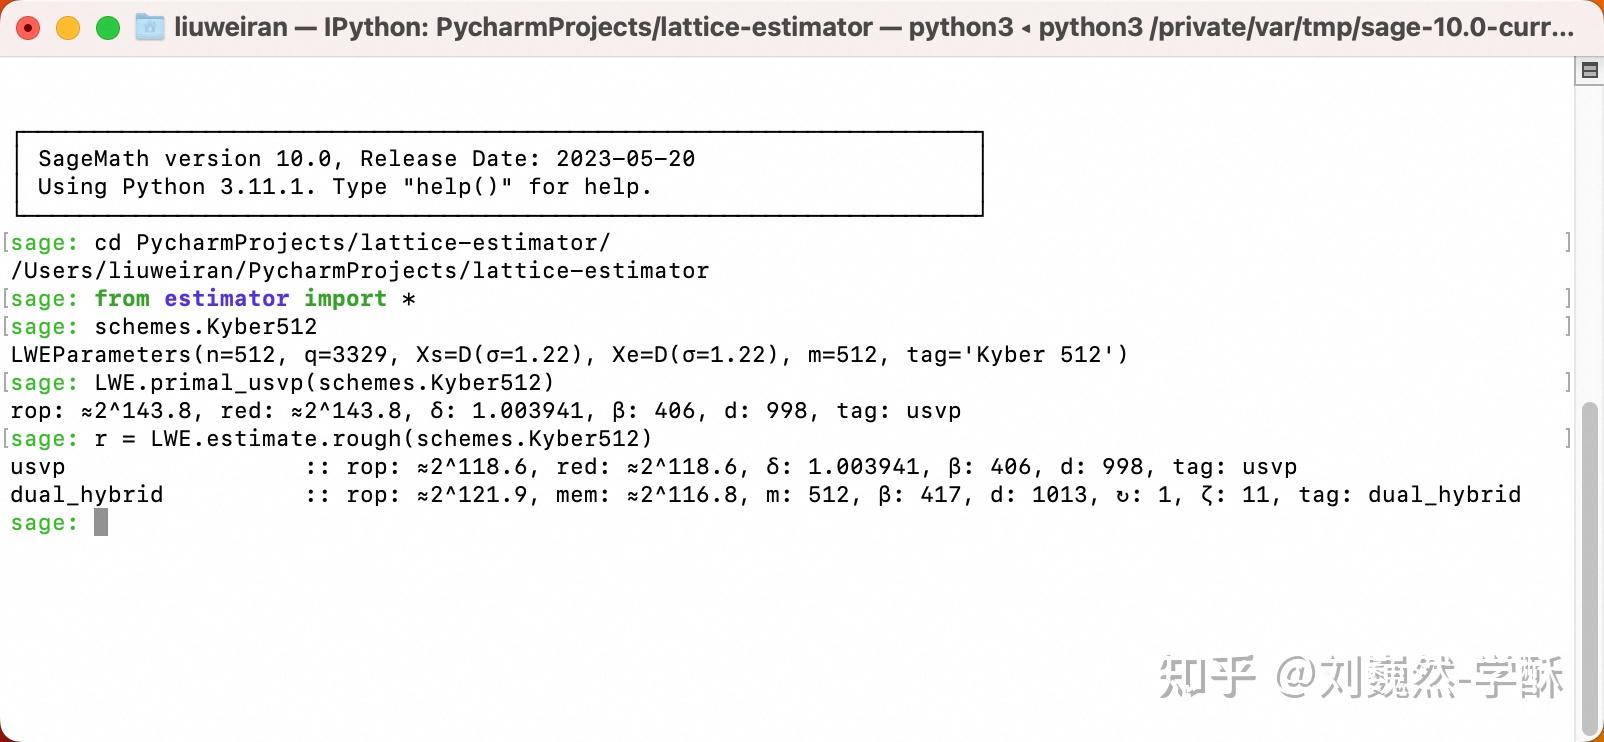Close the terminal window with red button
The width and height of the screenshot is (1604, 742).
coord(28,28)
